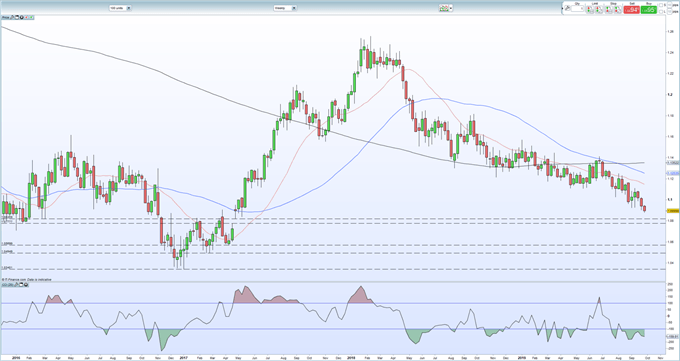Click the Price label on chart panel
680x361 pixels.
6,17
